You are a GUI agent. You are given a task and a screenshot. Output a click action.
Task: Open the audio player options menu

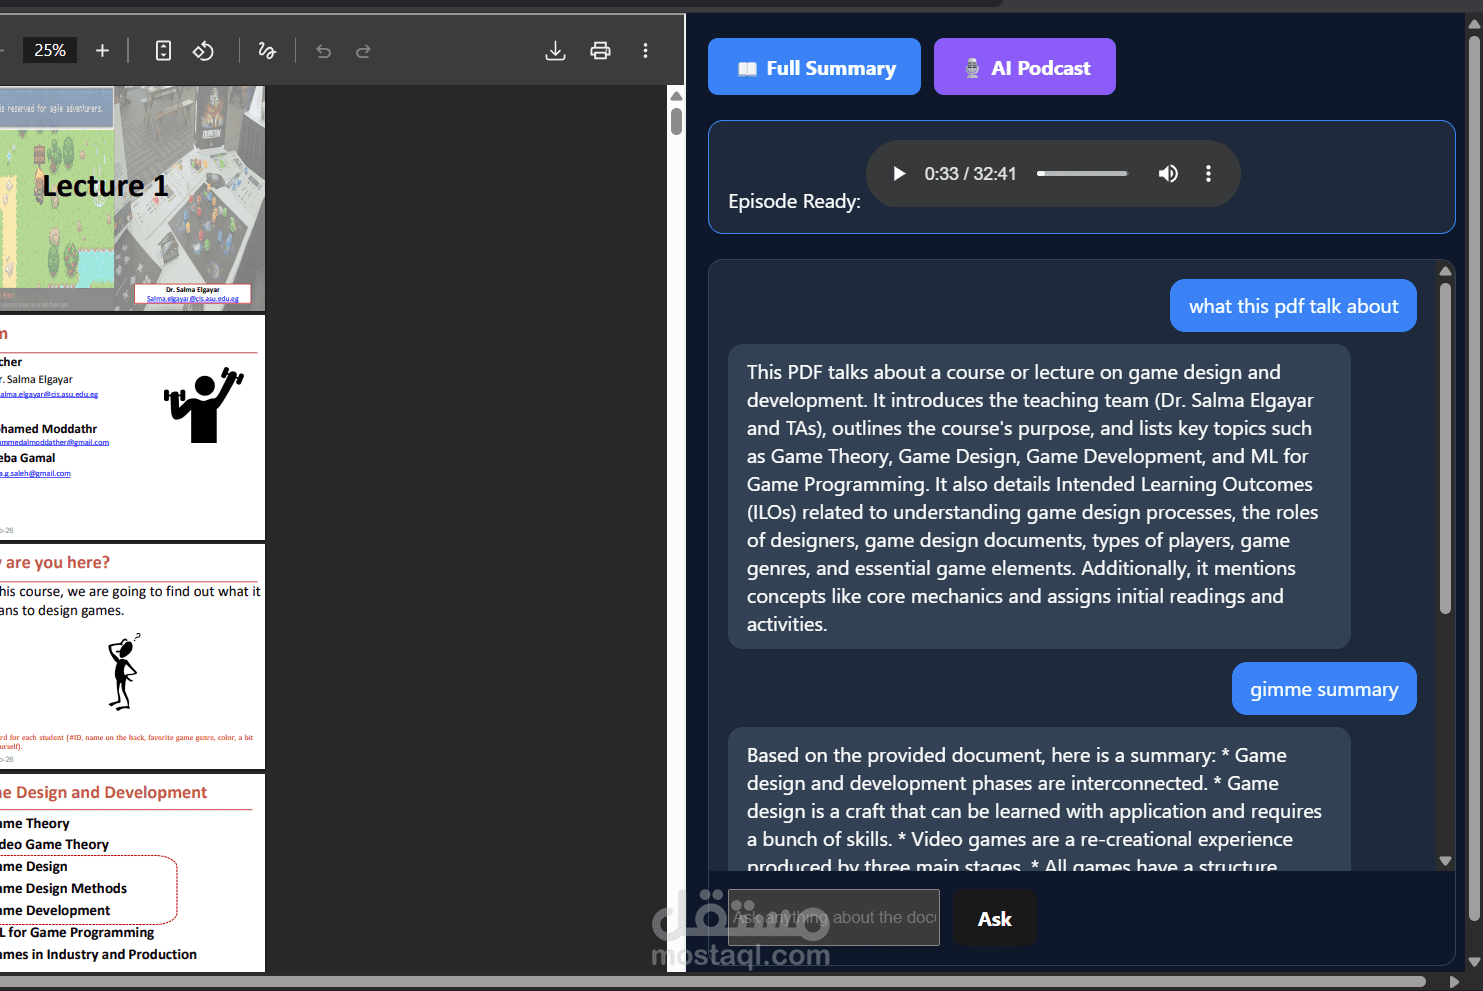click(1208, 173)
